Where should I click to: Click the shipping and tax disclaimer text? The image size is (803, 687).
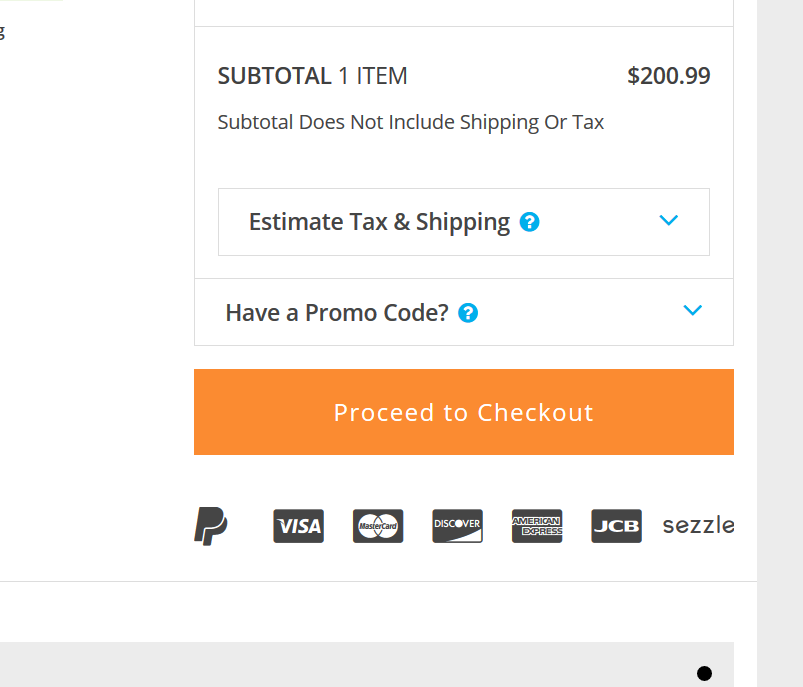[411, 122]
